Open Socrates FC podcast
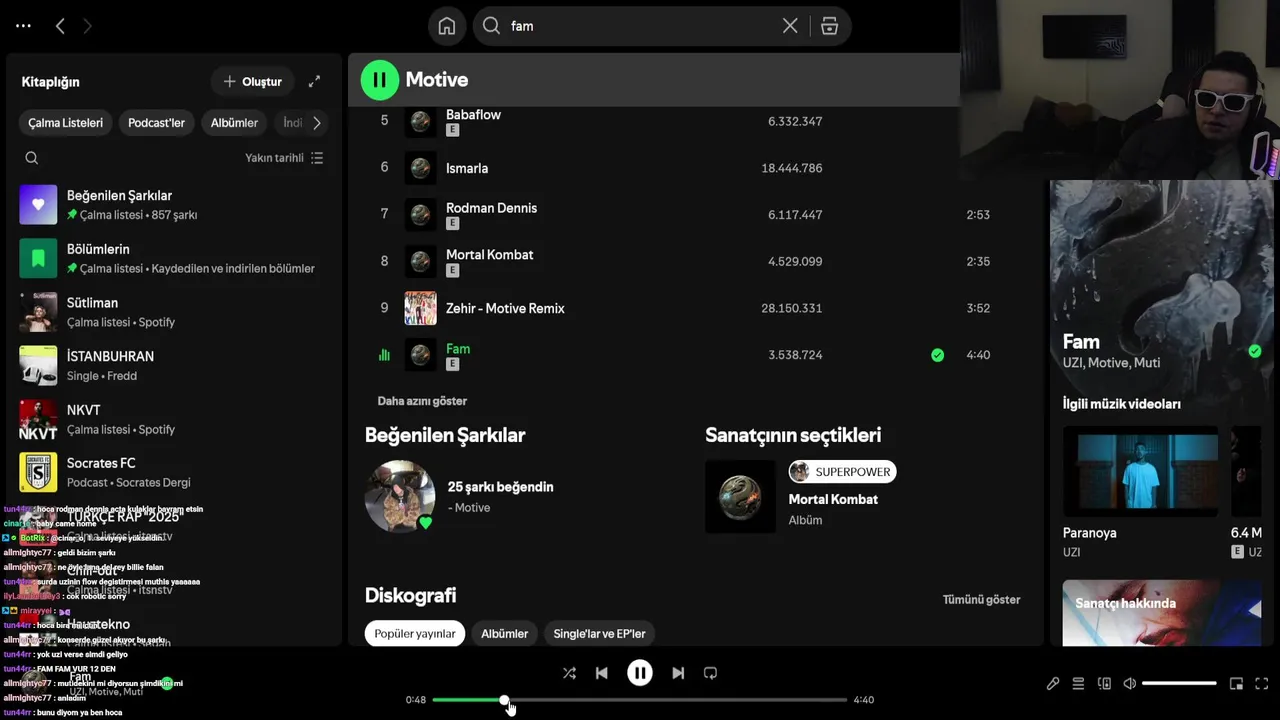Viewport: 1280px width, 720px height. coord(174,472)
